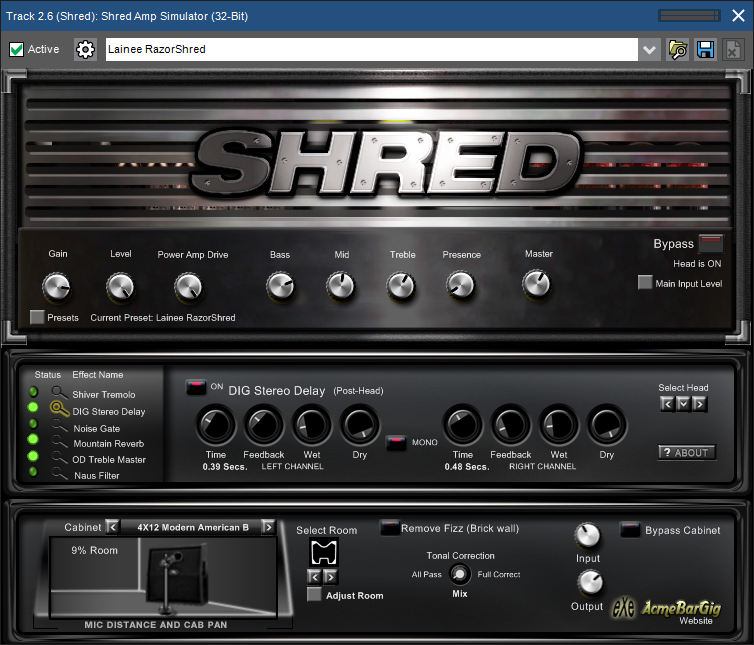Image resolution: width=754 pixels, height=645 pixels.
Task: Toggle the Noise Gate status LED
Action: click(33, 423)
